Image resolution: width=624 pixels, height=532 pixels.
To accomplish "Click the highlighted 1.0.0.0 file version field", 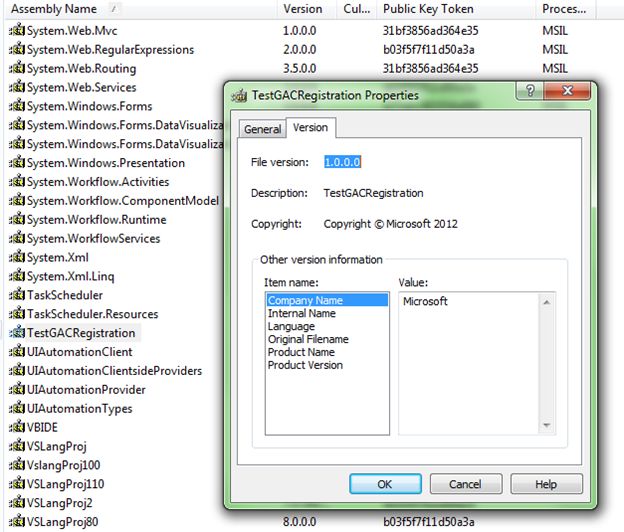I will 343,162.
